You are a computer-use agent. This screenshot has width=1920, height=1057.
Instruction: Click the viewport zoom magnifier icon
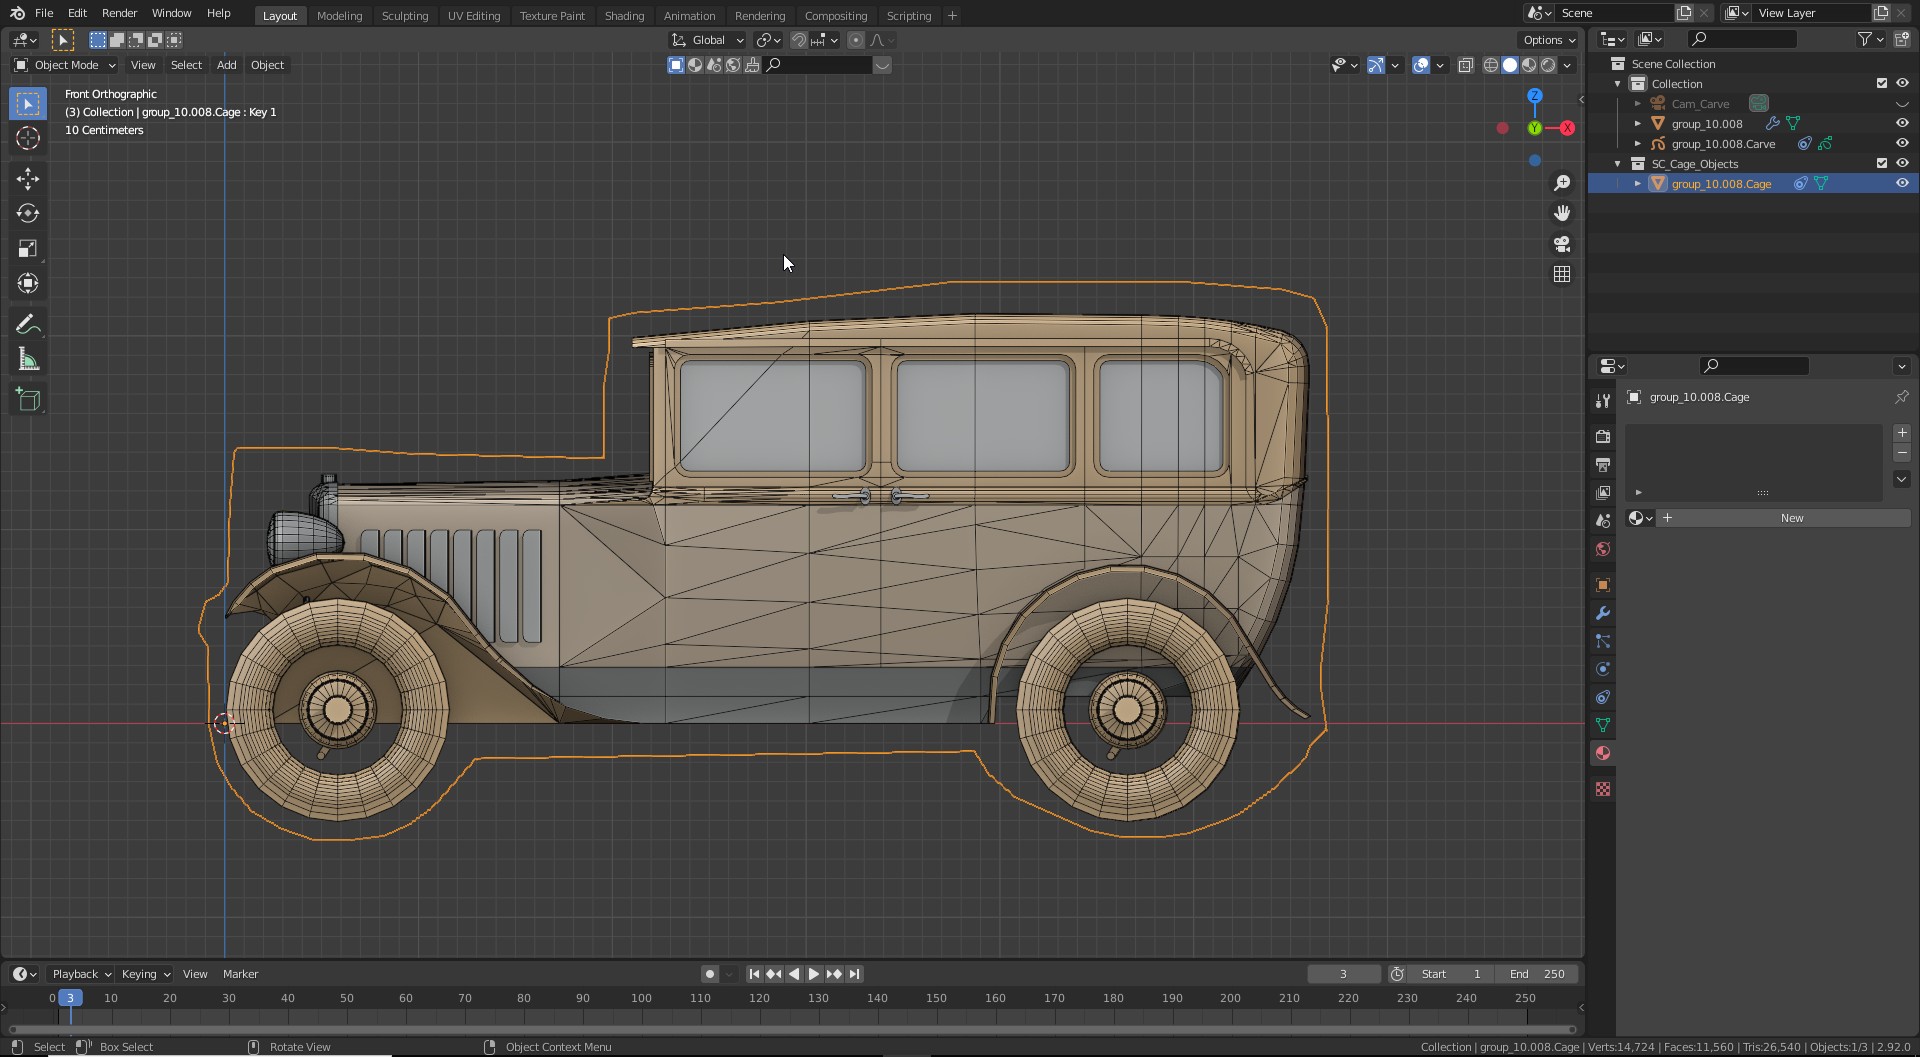1562,183
